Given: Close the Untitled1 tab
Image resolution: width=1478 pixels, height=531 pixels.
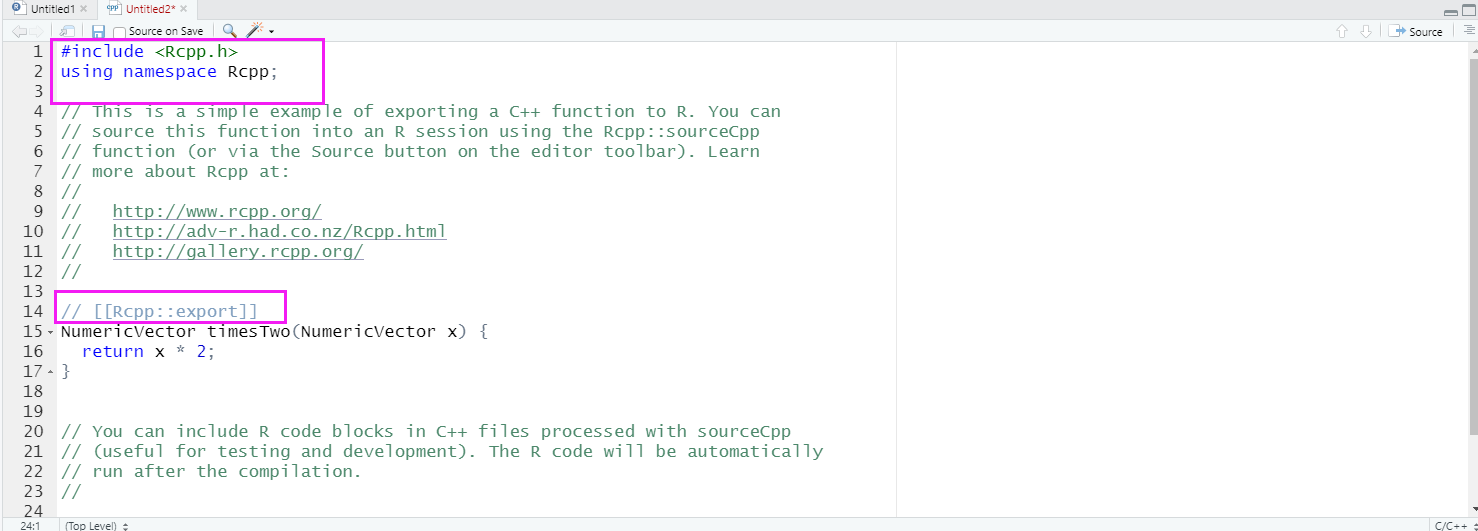Looking at the screenshot, I should click(x=84, y=9).
